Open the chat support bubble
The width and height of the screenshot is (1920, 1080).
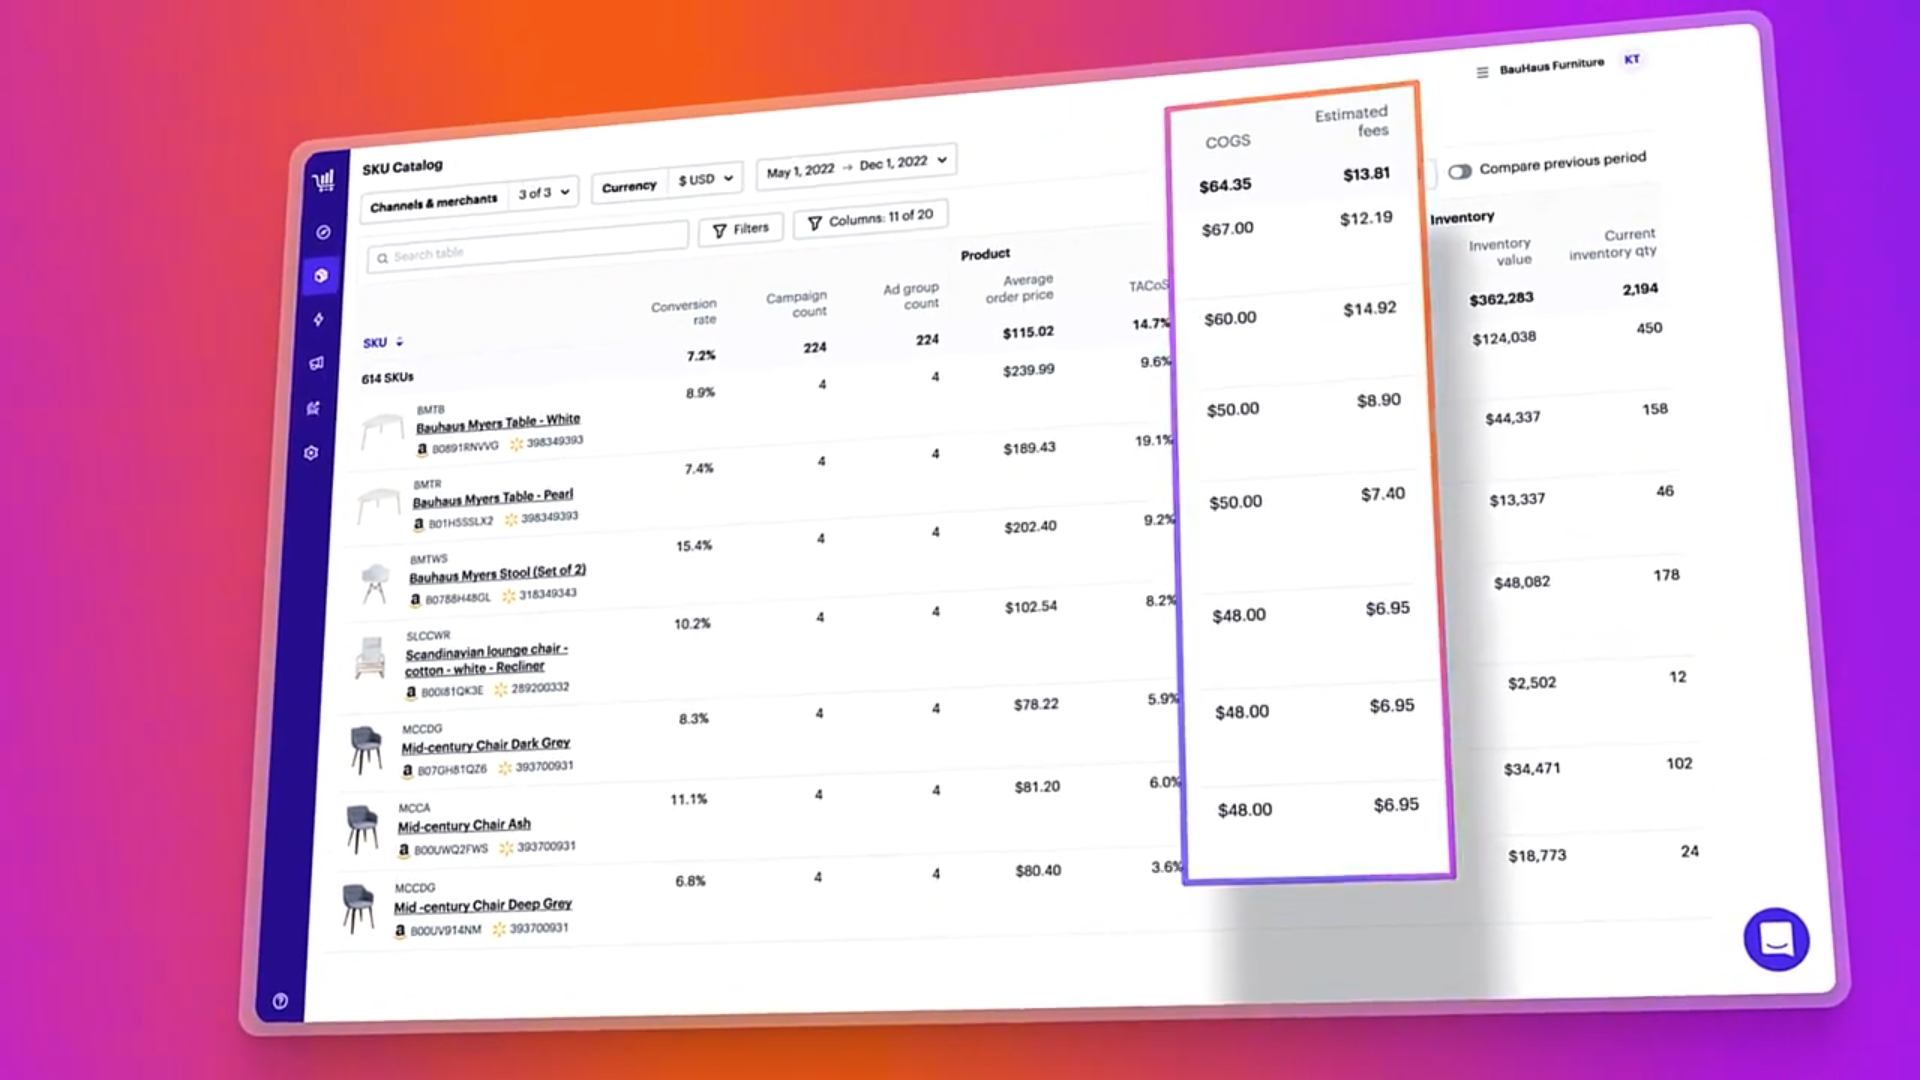click(1776, 939)
